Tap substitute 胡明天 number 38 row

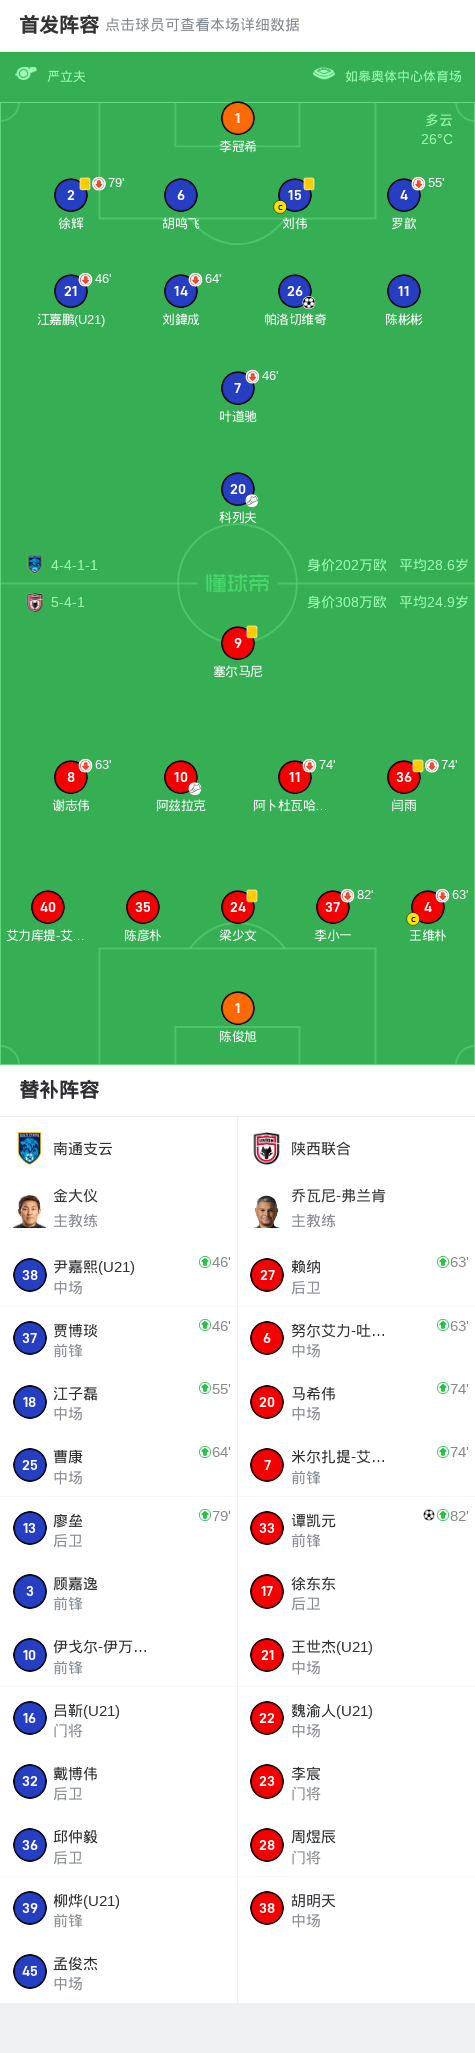pos(356,1908)
